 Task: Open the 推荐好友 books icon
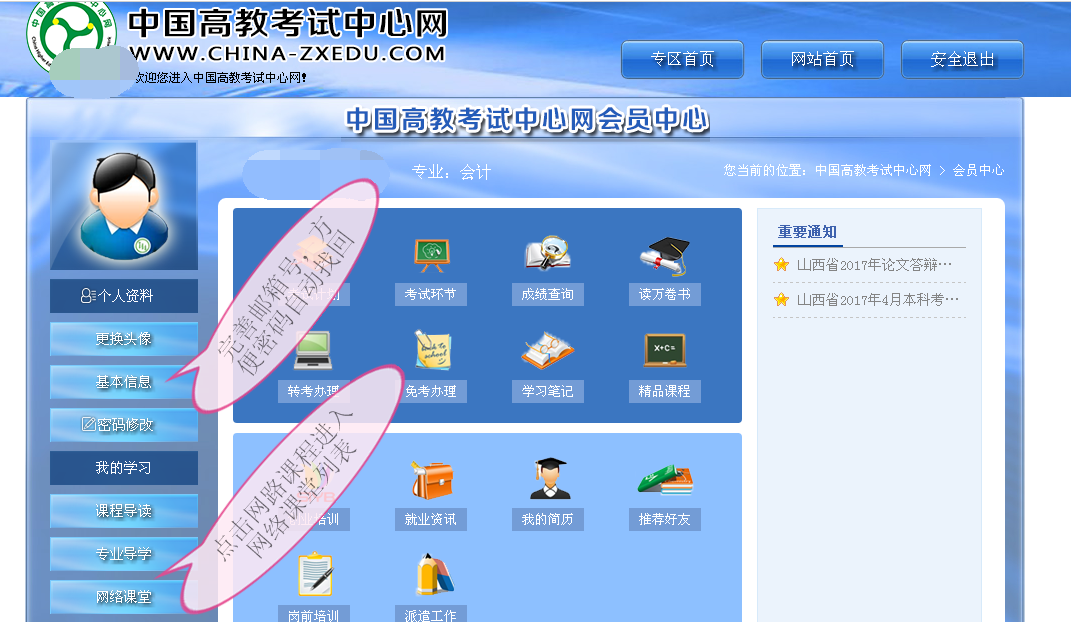point(664,480)
